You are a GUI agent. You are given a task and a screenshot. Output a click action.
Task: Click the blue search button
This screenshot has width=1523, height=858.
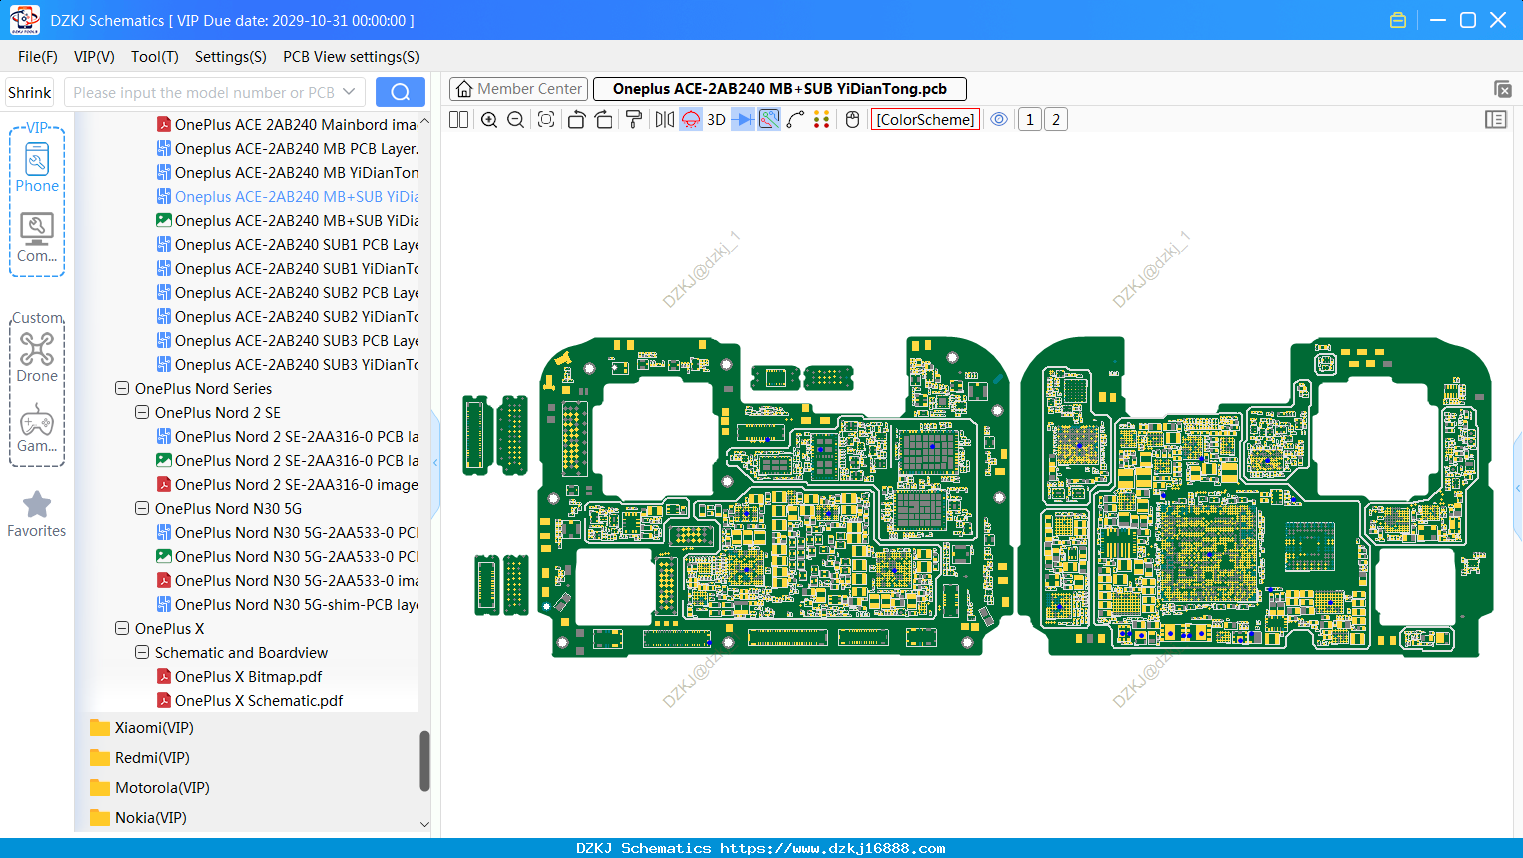400,92
